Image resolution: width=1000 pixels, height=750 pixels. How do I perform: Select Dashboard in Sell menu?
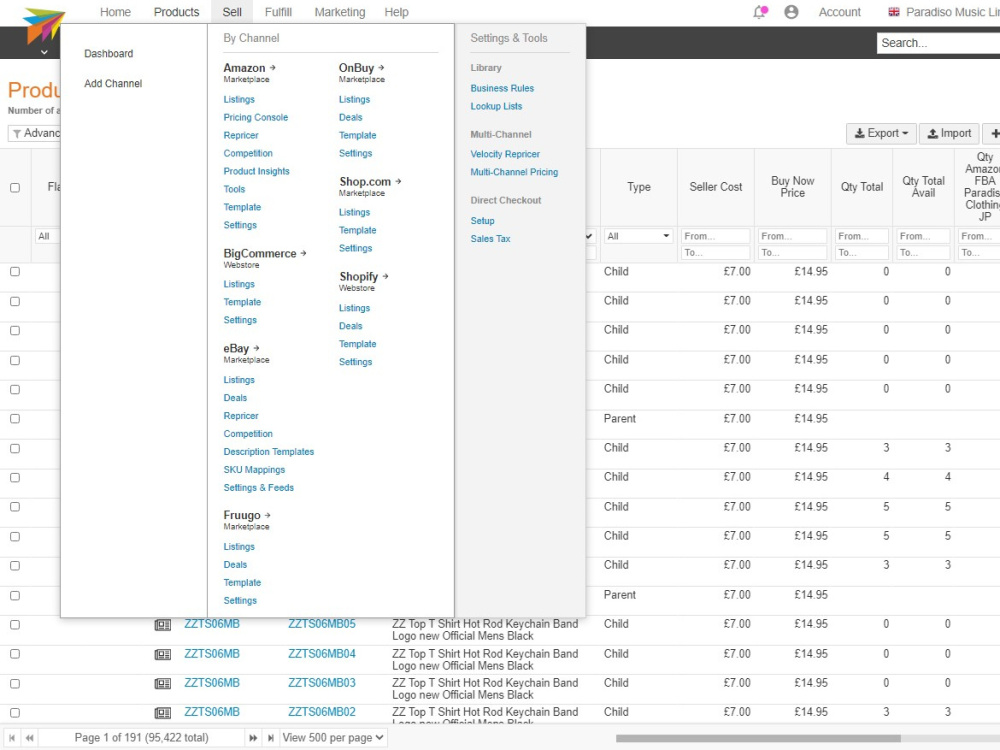(108, 54)
